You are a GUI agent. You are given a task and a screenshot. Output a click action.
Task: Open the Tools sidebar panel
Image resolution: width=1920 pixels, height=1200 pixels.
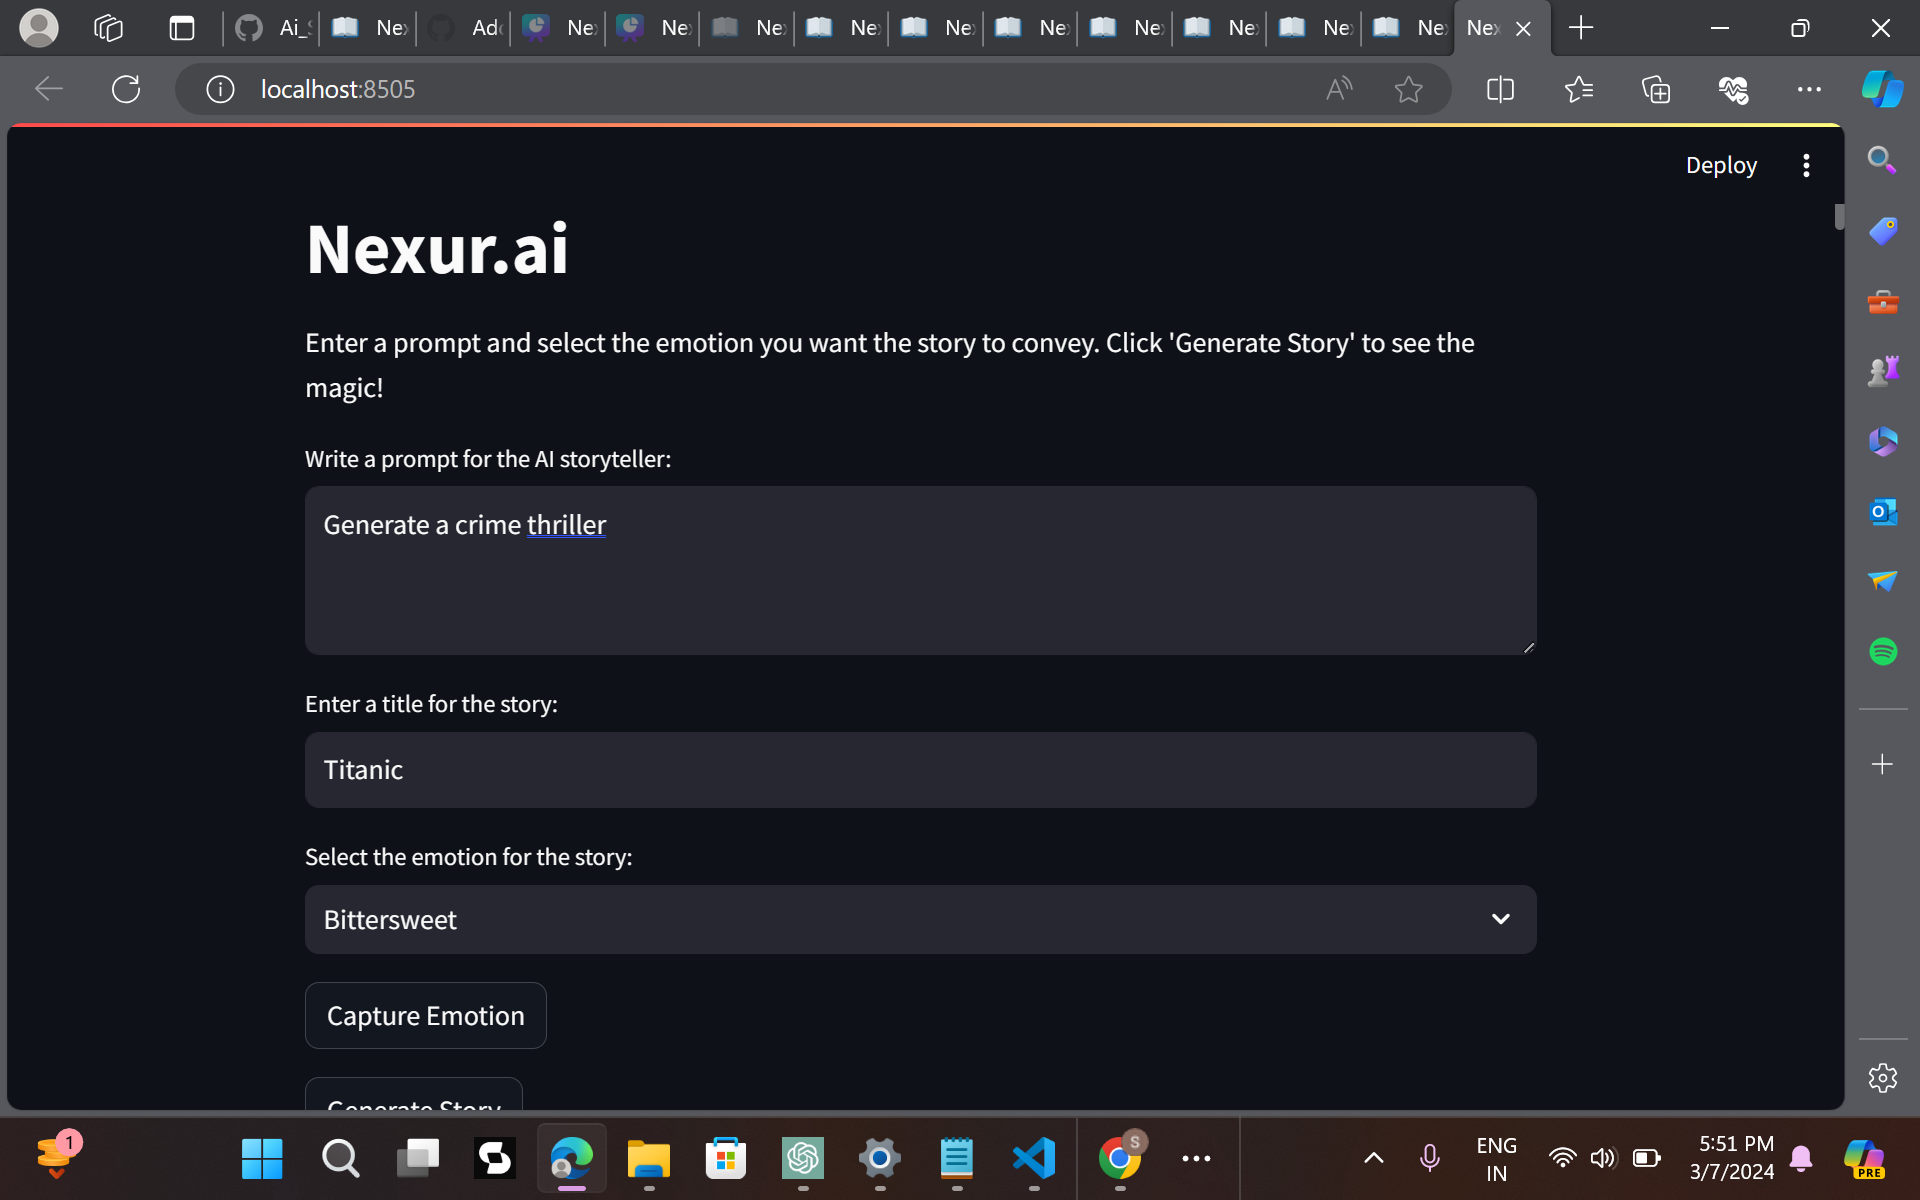(x=1882, y=301)
